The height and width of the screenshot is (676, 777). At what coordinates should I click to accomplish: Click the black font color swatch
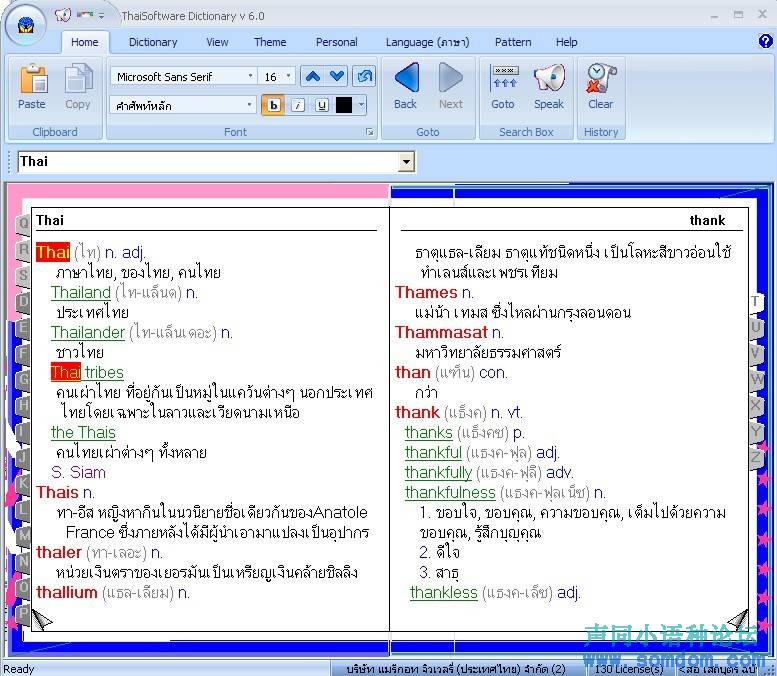tap(344, 105)
